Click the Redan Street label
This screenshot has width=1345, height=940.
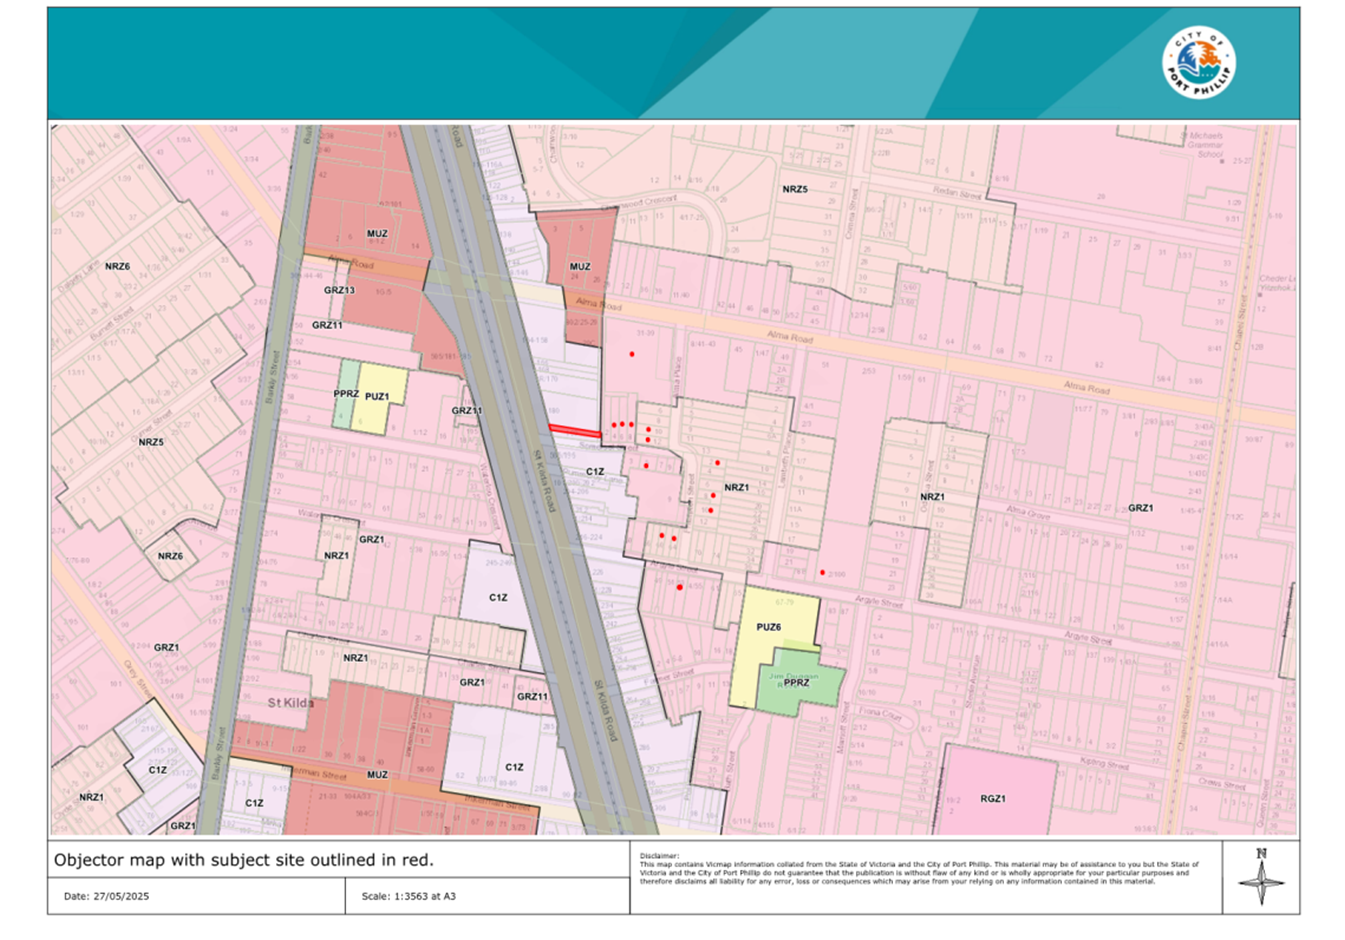tap(957, 192)
